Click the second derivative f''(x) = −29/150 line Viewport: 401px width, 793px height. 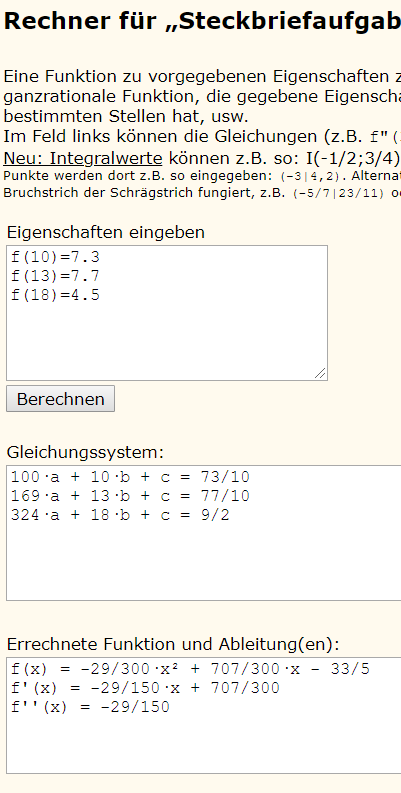click(x=90, y=707)
